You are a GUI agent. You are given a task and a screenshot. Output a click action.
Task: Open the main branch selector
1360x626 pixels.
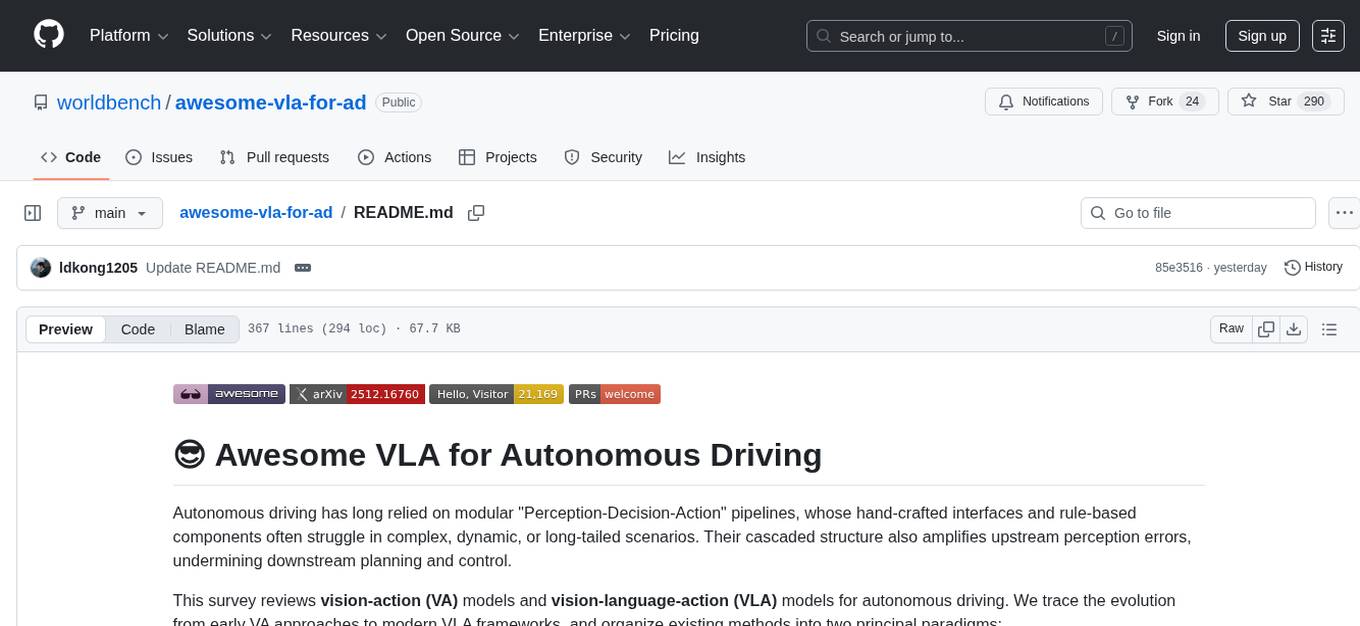click(x=110, y=212)
